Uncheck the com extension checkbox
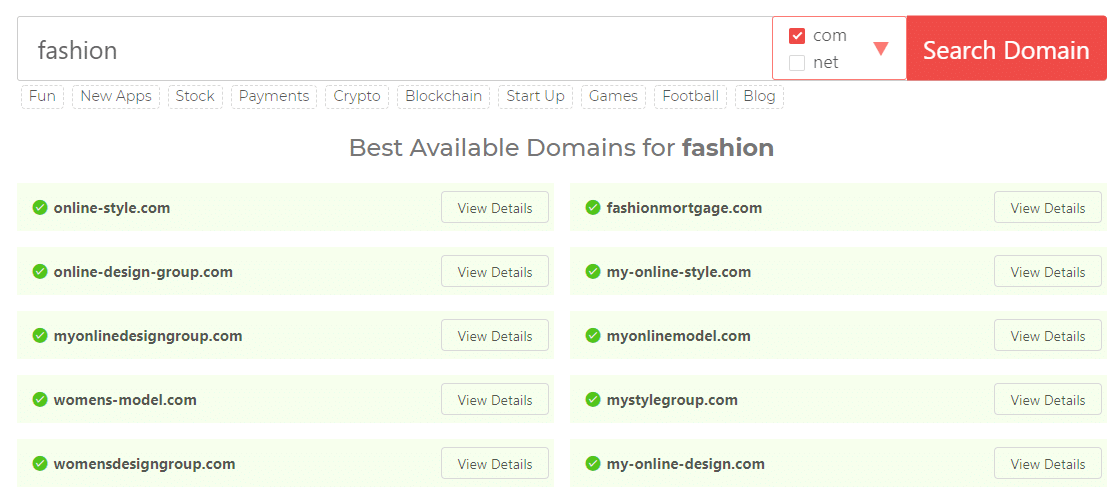1120x493 pixels. [x=797, y=36]
